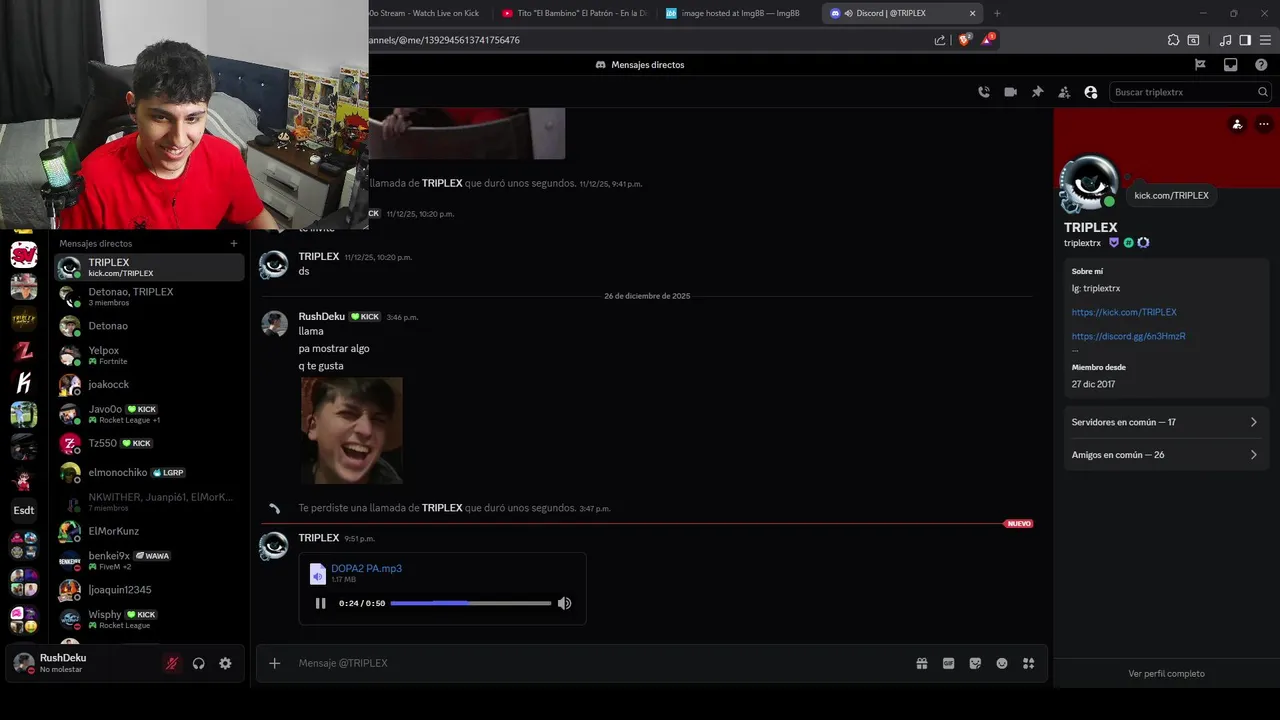Open the gift icon in the message bar
The image size is (1280, 720).
[922, 663]
